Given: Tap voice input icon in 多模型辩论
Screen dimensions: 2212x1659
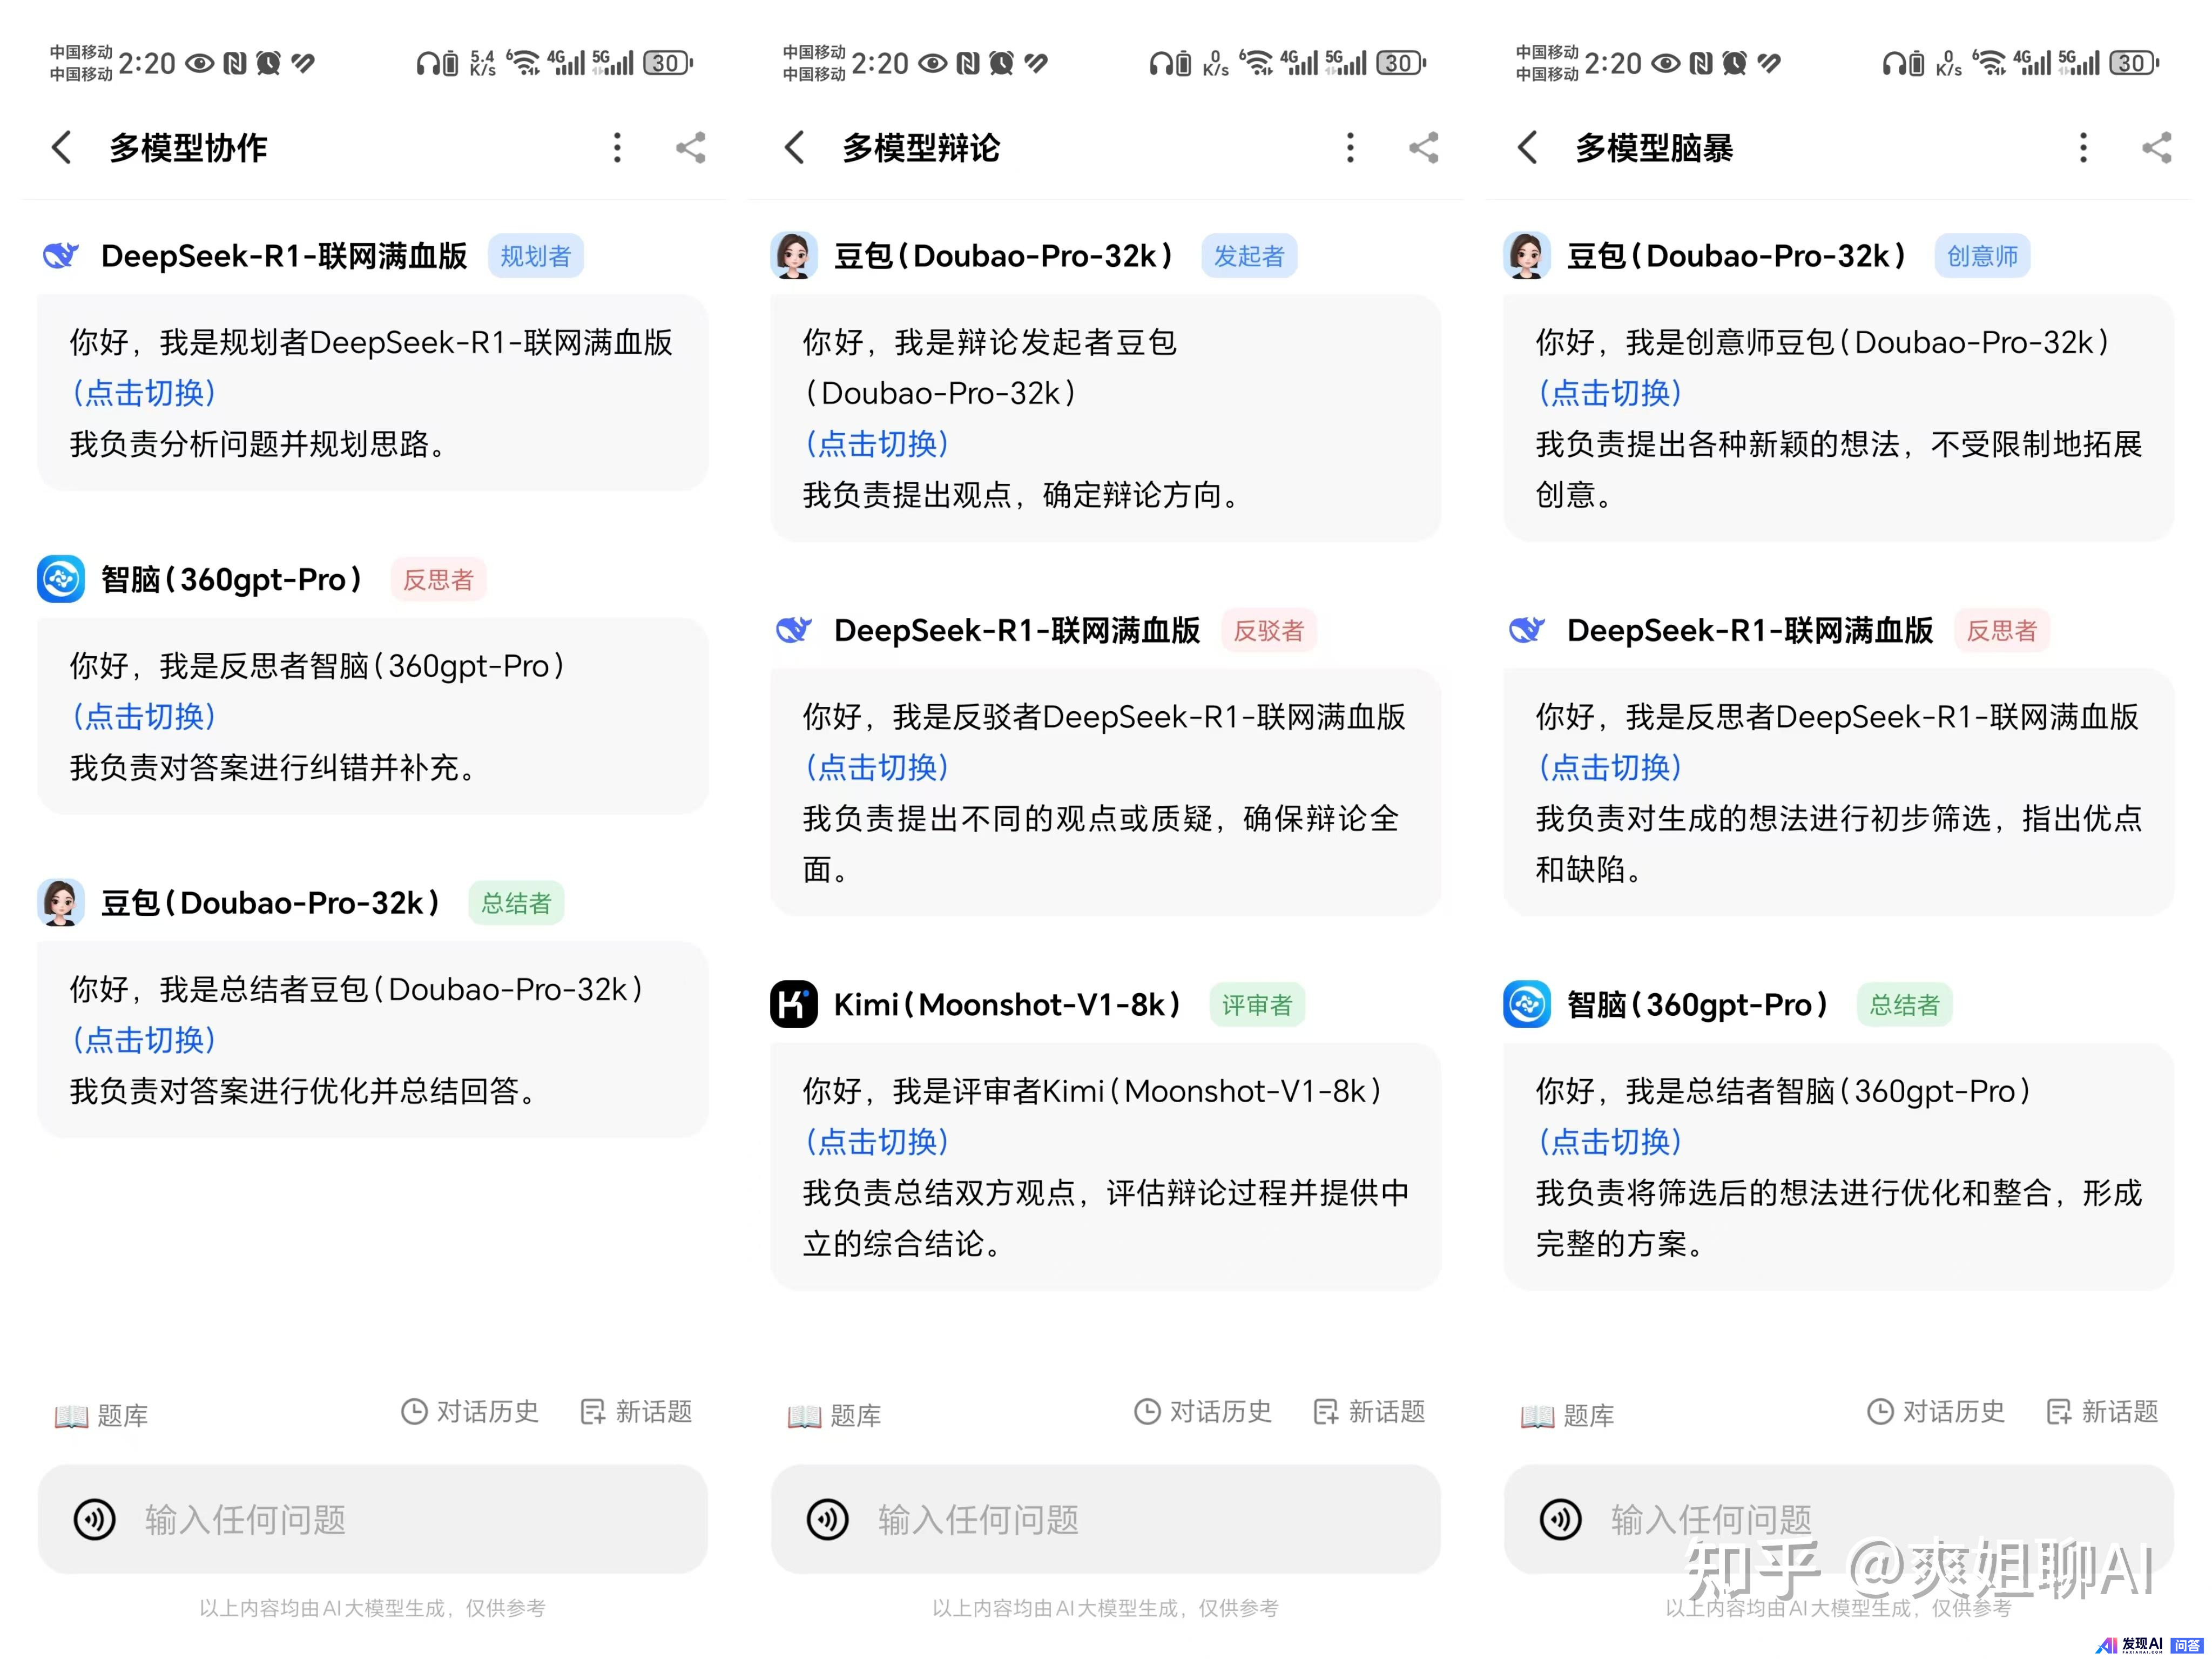Looking at the screenshot, I should tap(828, 1520).
